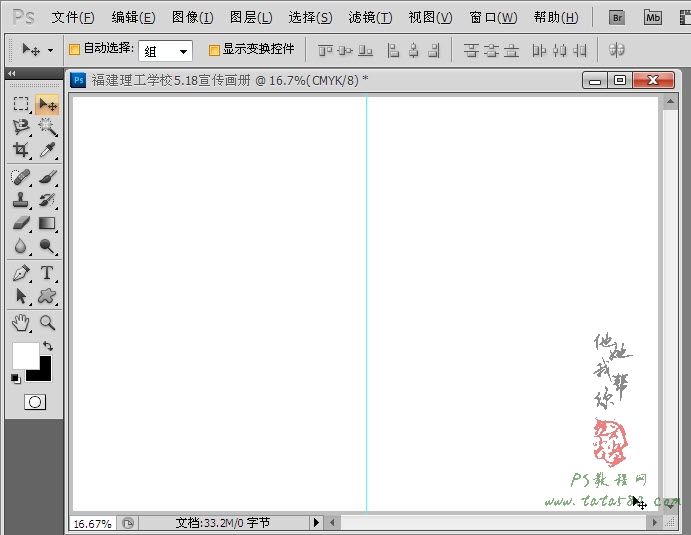691x535 pixels.
Task: Click vertical scrollbar up arrow
Action: point(670,102)
